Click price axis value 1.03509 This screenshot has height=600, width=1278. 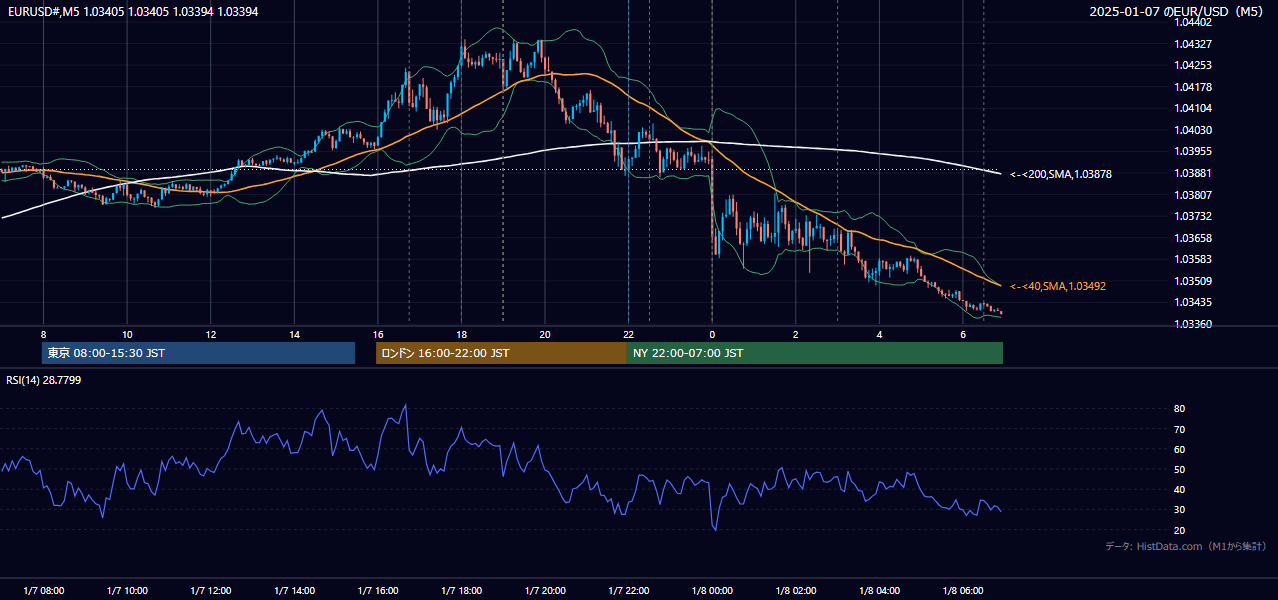coord(1193,281)
